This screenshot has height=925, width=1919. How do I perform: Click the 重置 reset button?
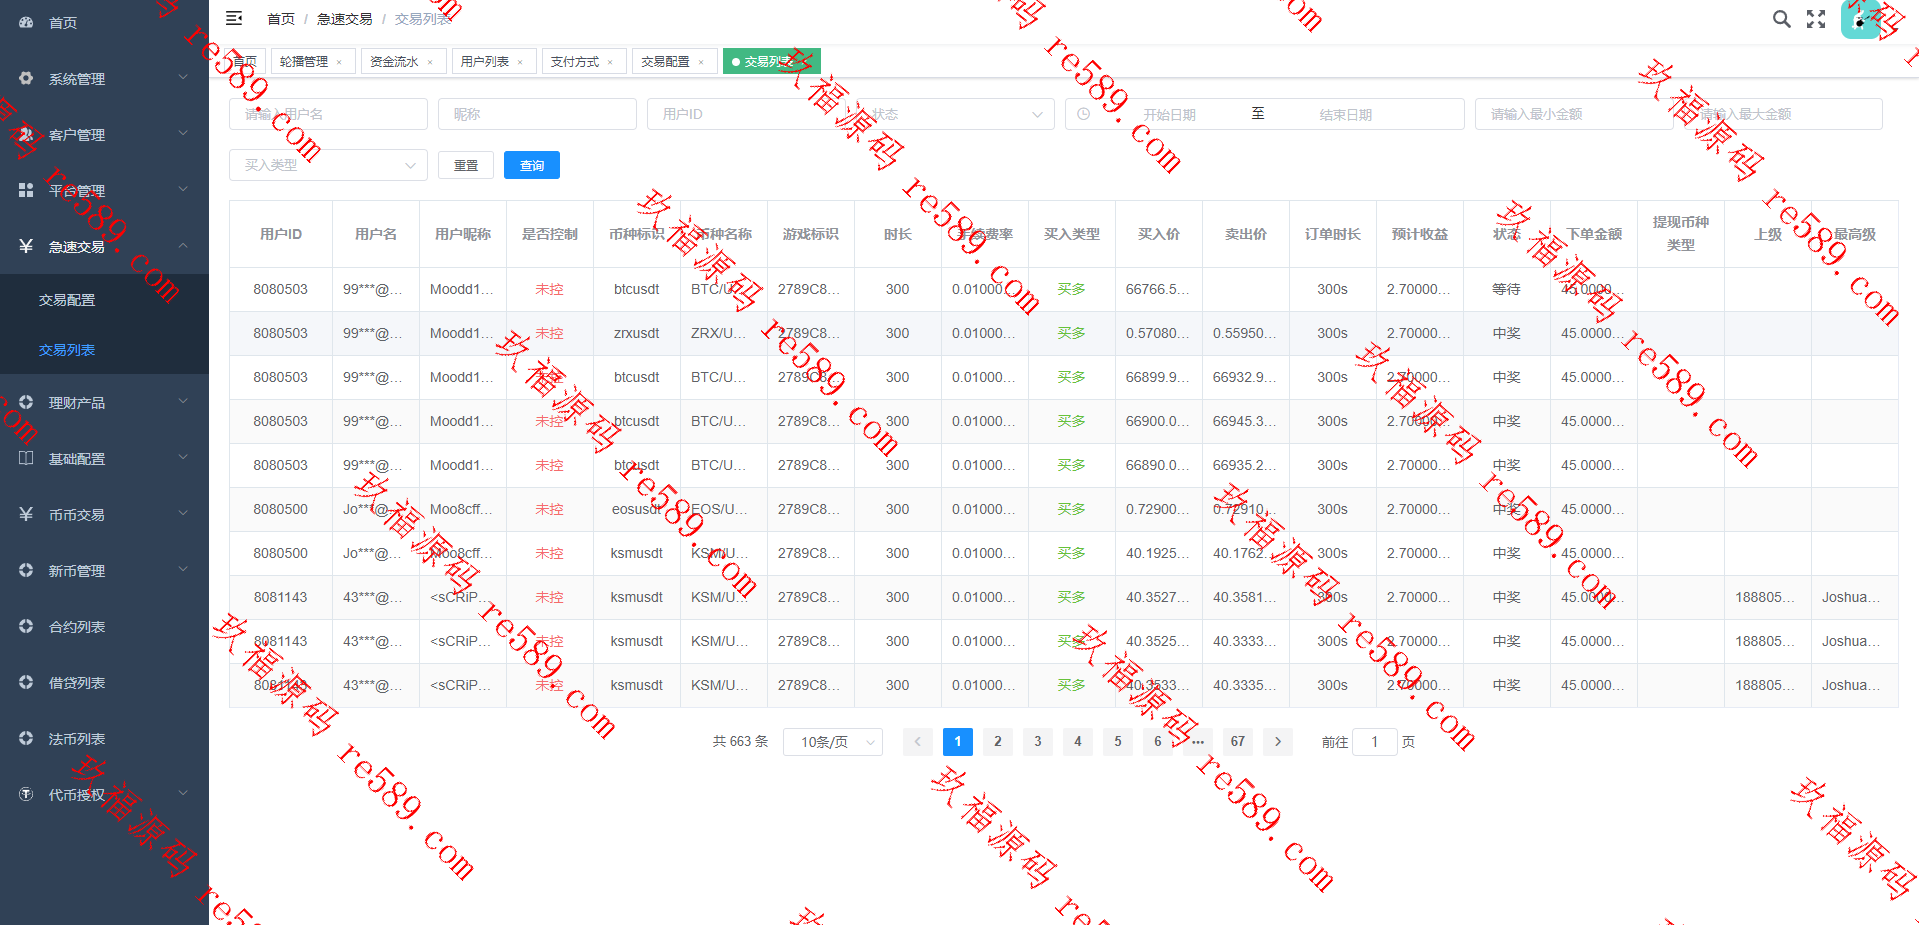coord(466,165)
